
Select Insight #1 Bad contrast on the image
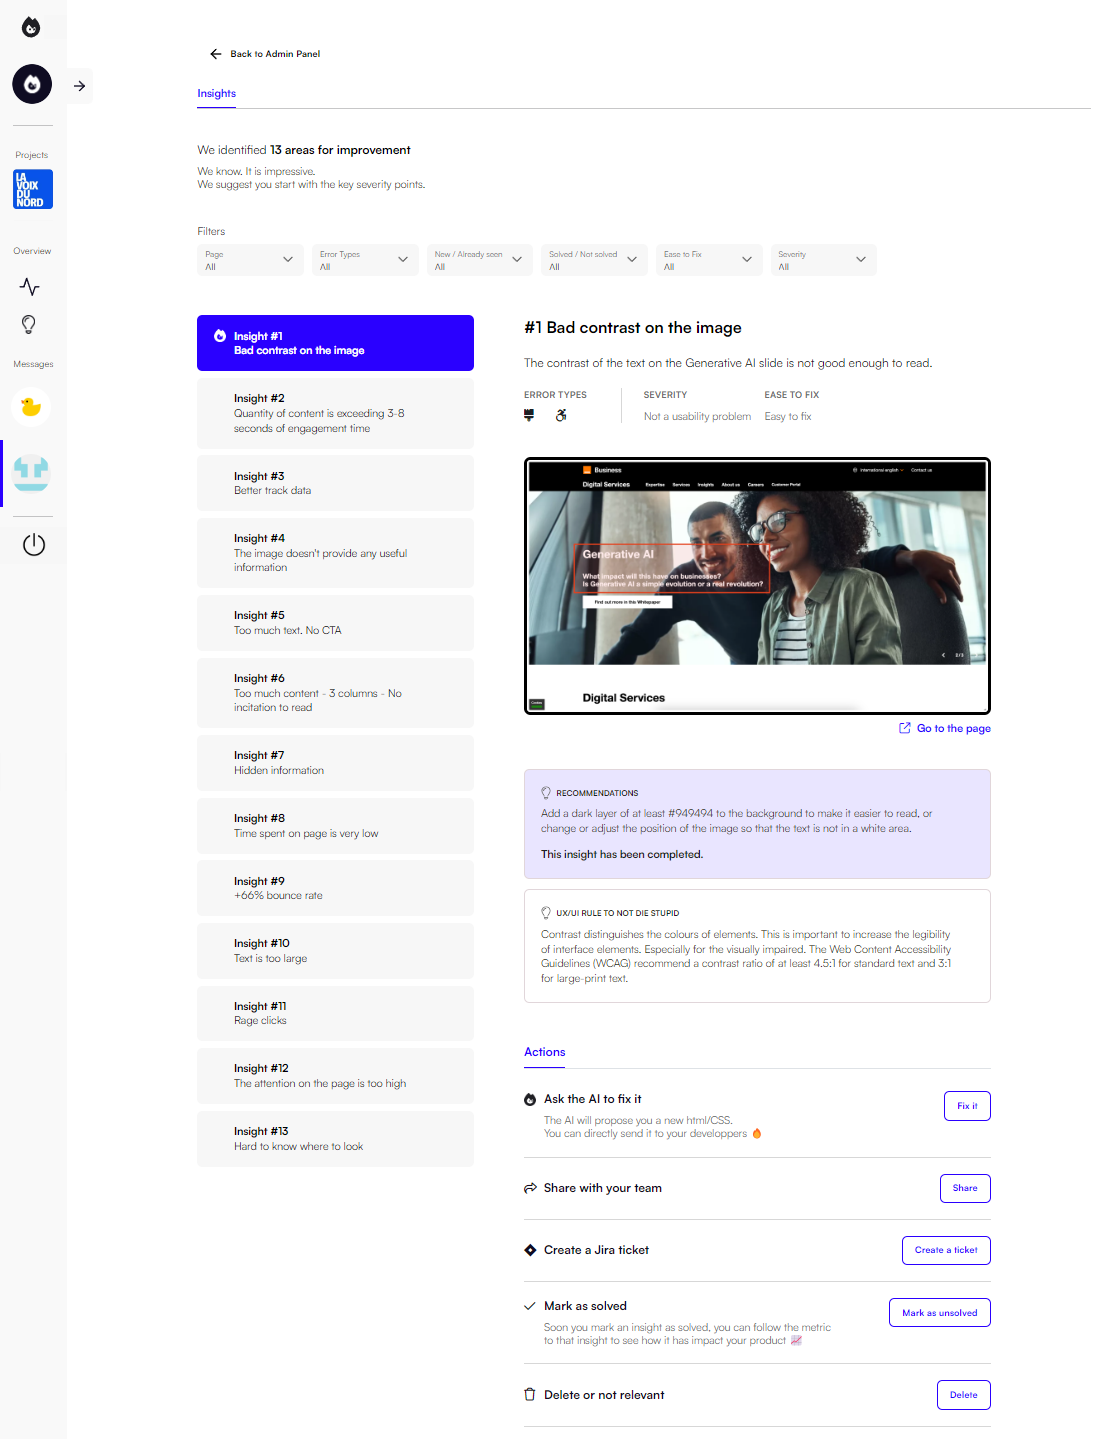[x=335, y=343]
